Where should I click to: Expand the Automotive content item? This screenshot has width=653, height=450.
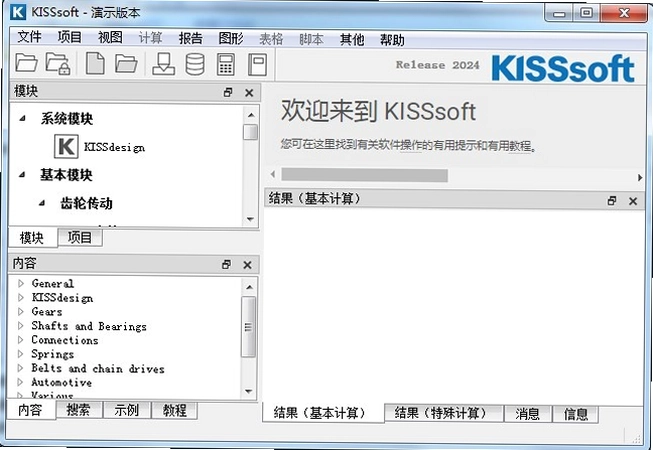tap(21, 382)
